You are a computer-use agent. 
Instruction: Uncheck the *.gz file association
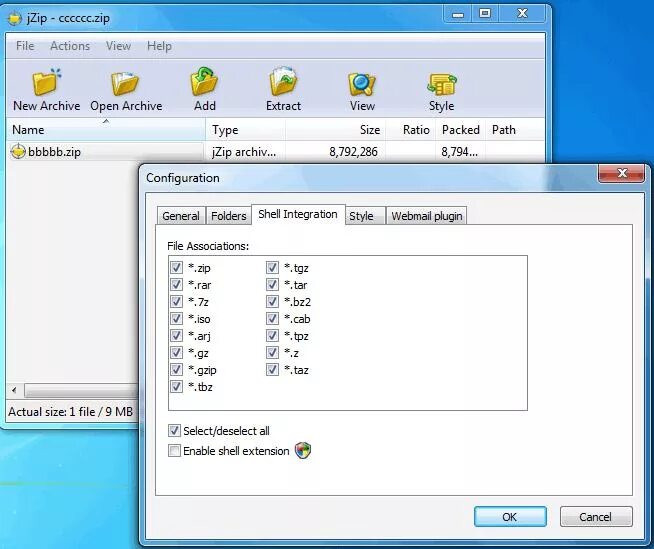tap(176, 353)
